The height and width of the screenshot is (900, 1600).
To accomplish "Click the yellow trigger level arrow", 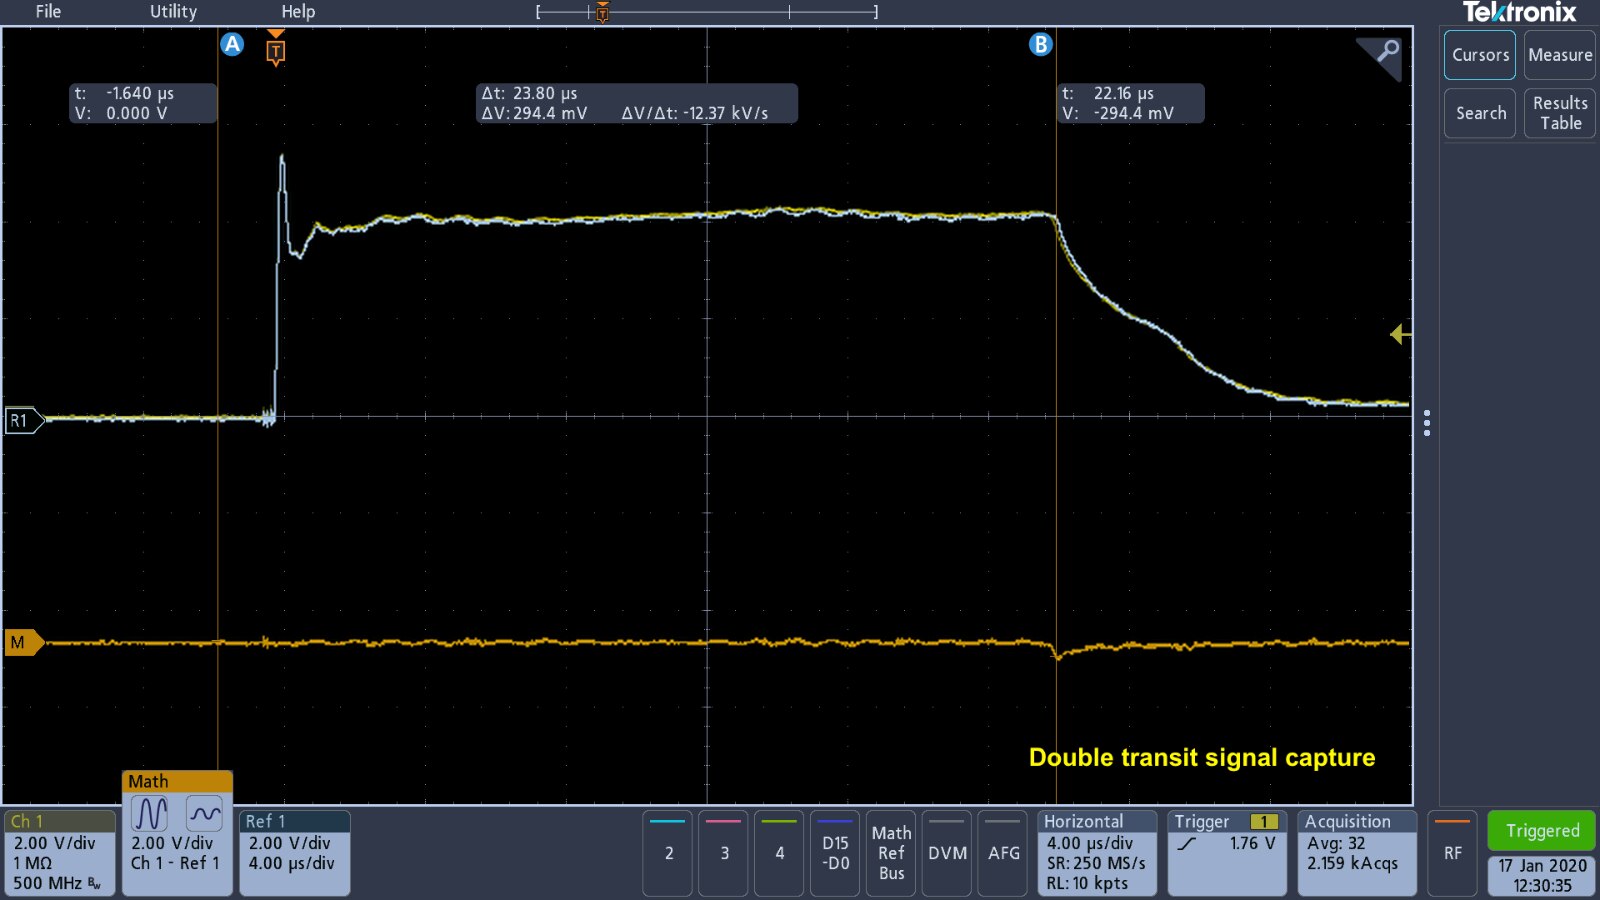I will coord(1400,334).
